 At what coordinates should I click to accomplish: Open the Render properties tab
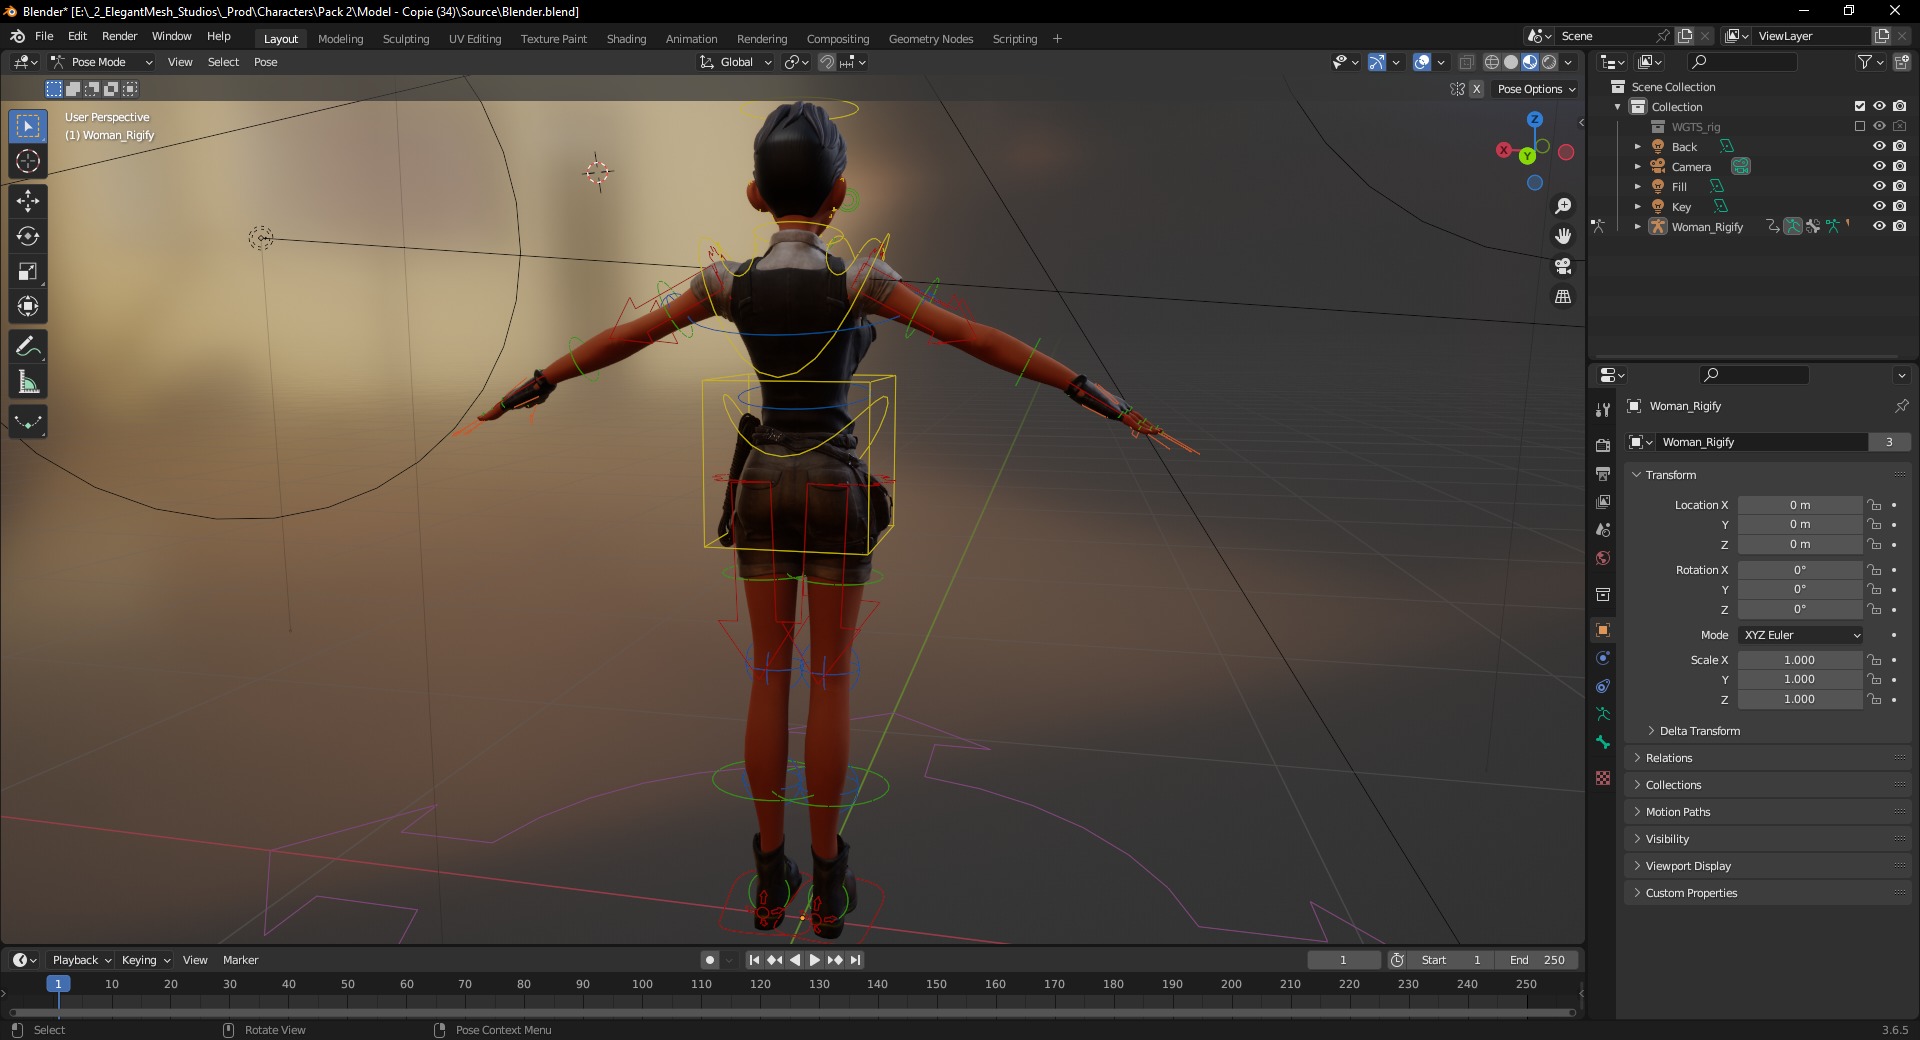pos(1603,445)
